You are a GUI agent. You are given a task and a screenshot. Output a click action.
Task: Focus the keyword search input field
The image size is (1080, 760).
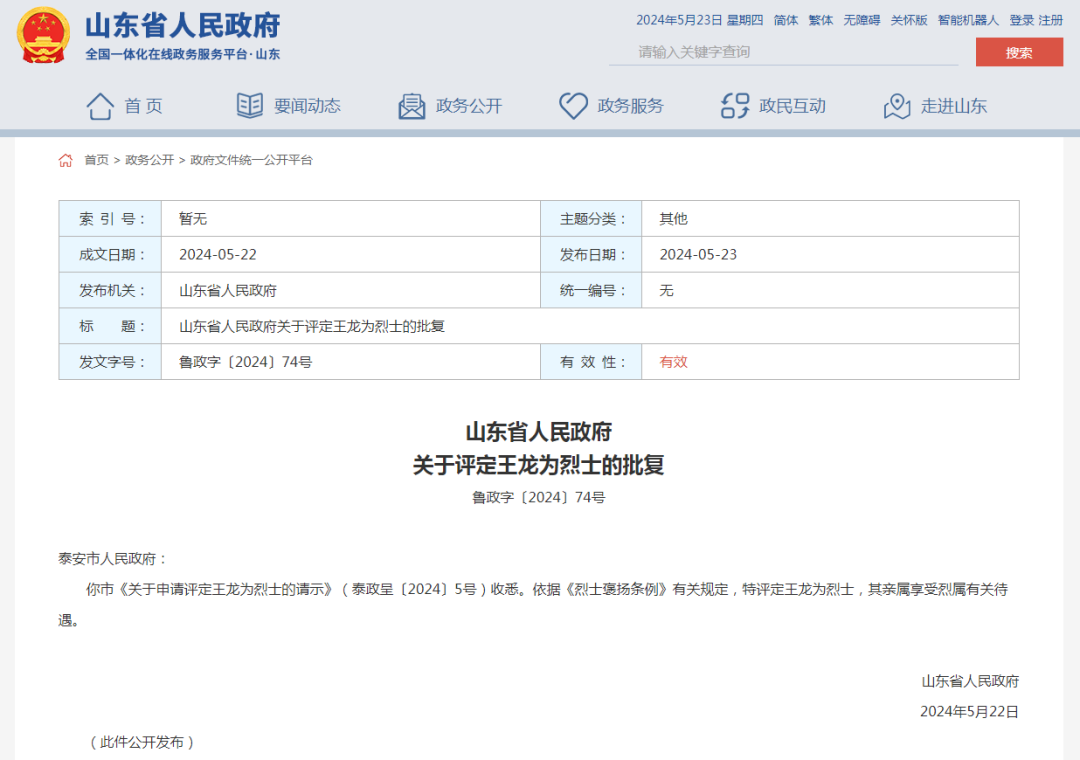783,52
